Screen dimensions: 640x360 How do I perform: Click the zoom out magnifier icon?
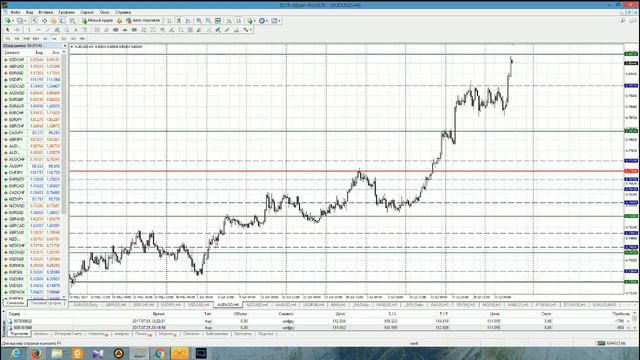click(x=208, y=20)
